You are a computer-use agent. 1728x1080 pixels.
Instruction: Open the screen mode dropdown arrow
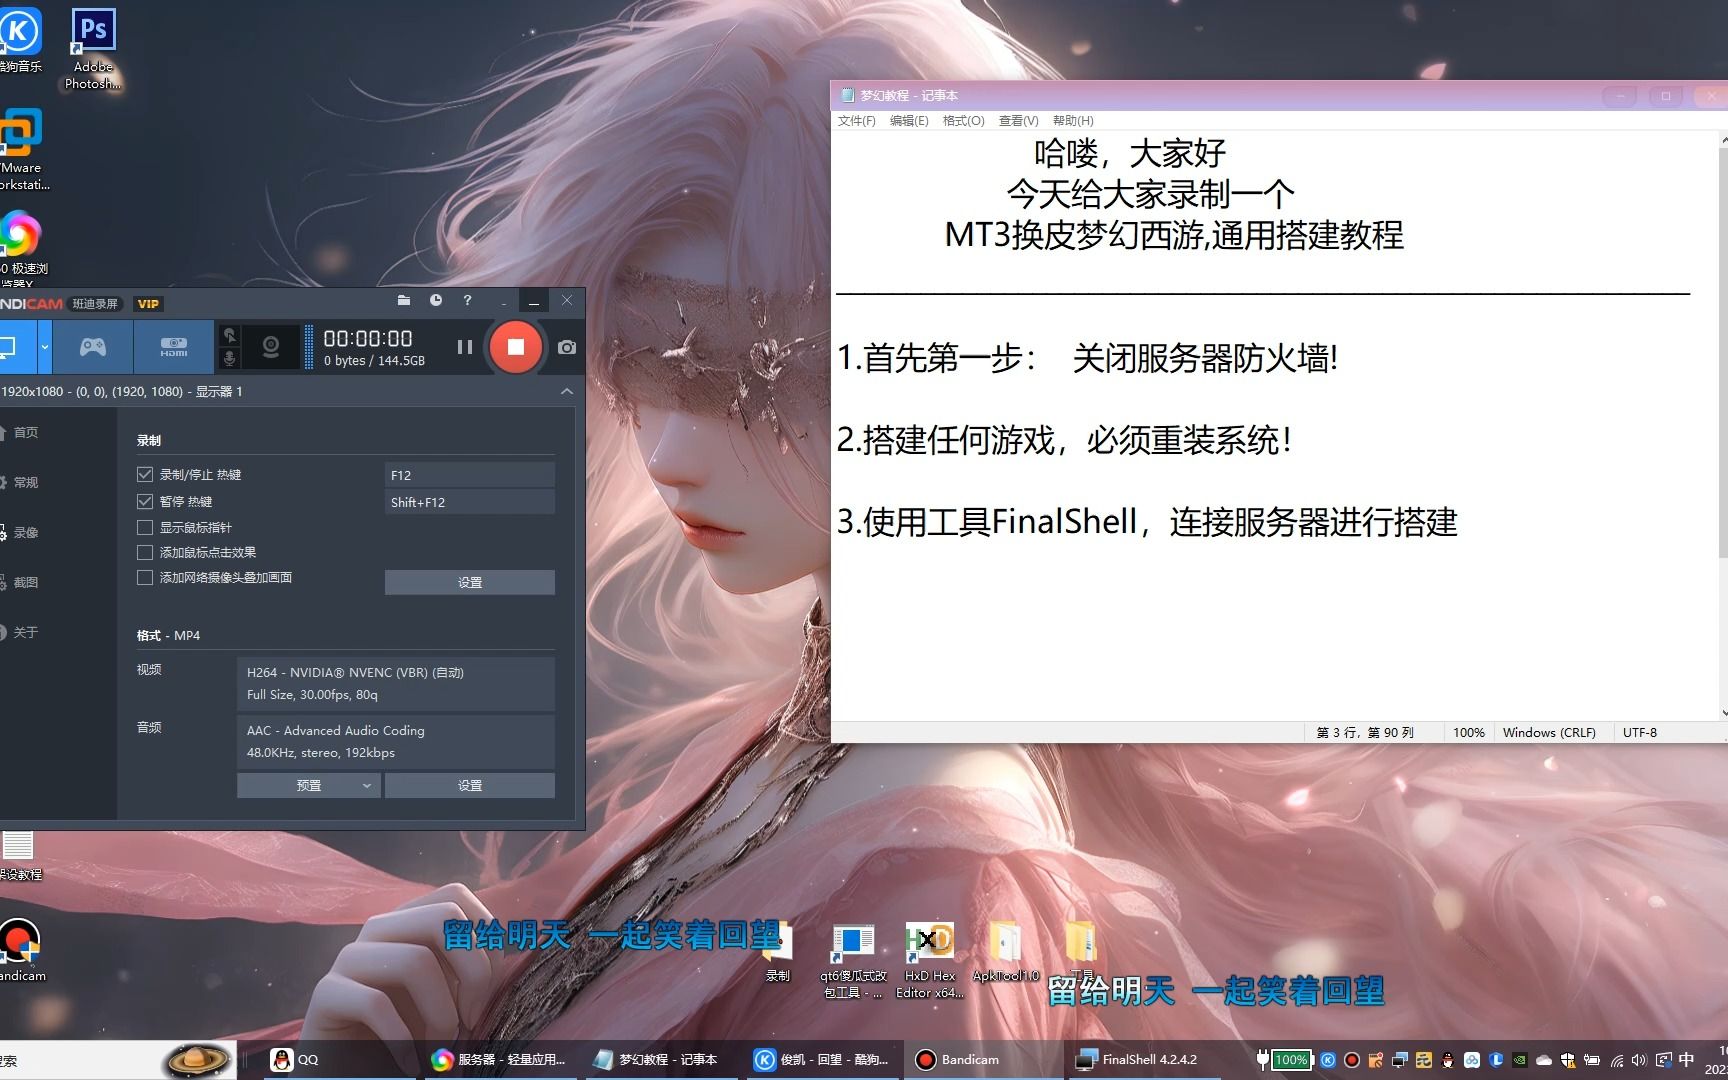pos(45,347)
